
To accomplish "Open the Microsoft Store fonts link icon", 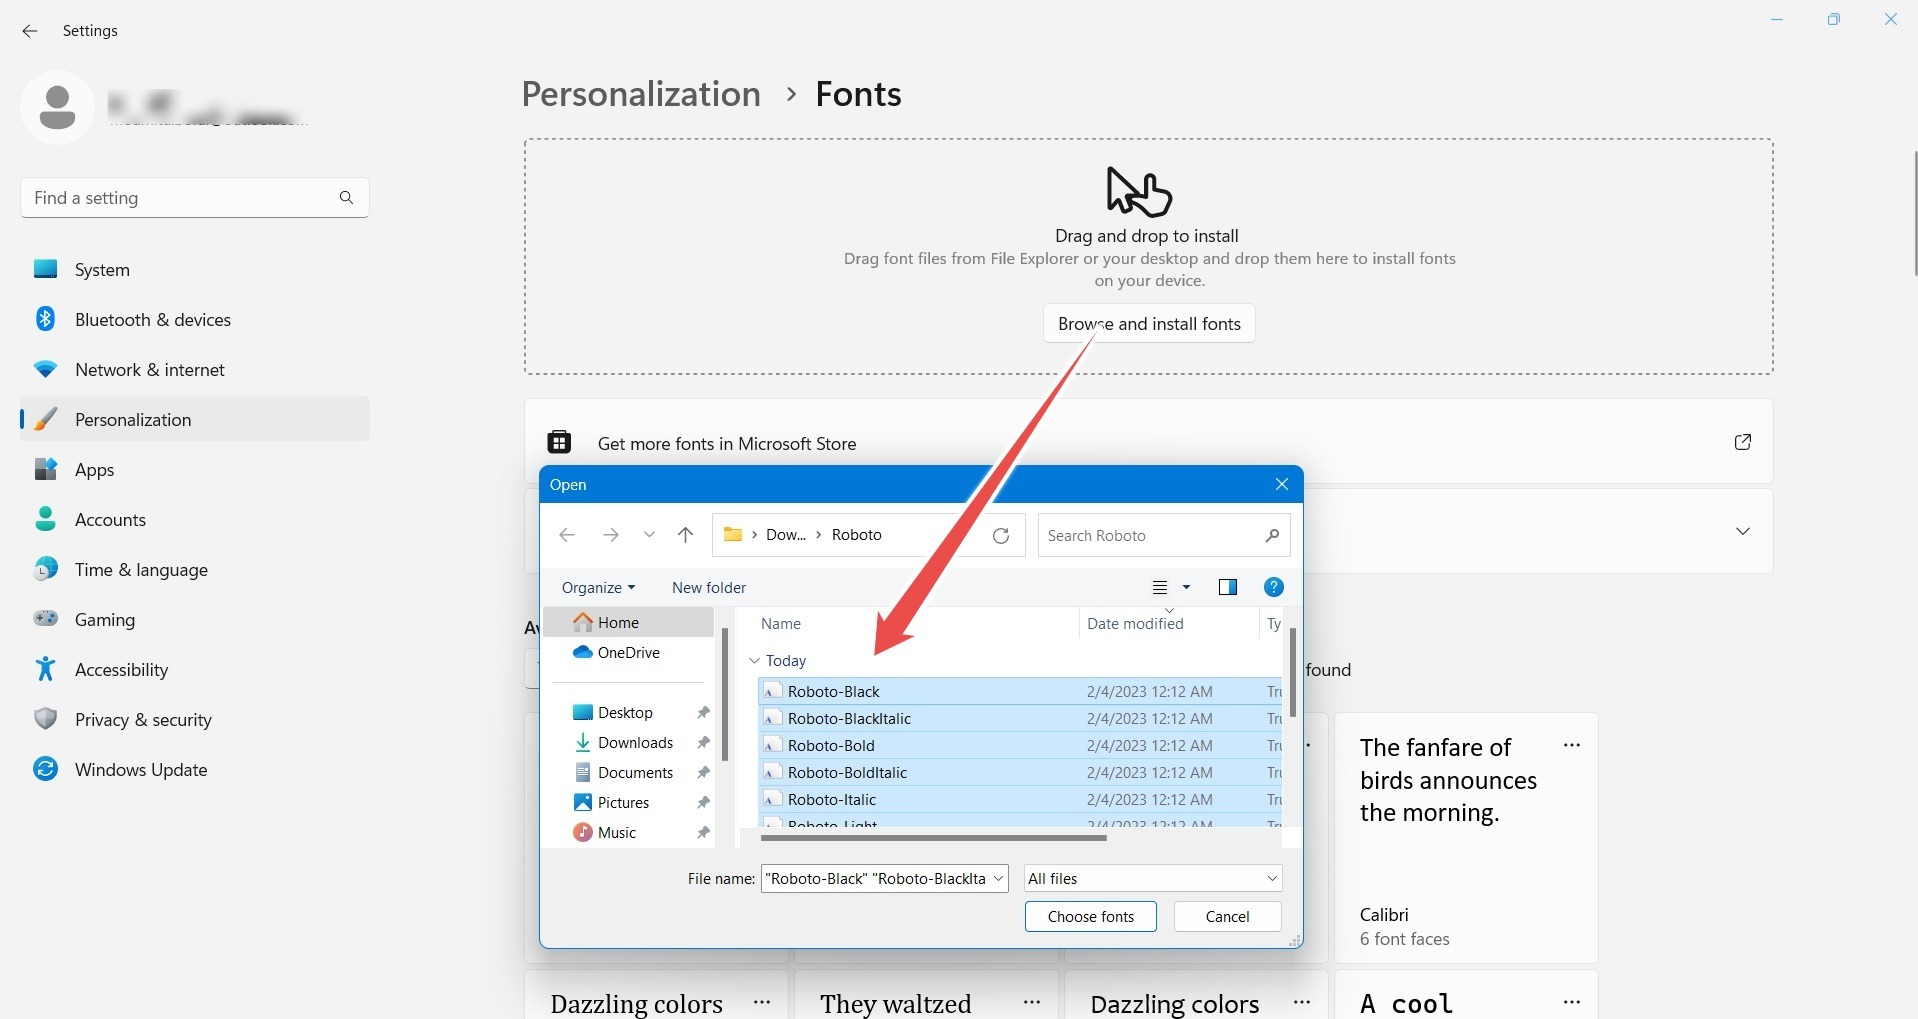I will coord(1742,442).
